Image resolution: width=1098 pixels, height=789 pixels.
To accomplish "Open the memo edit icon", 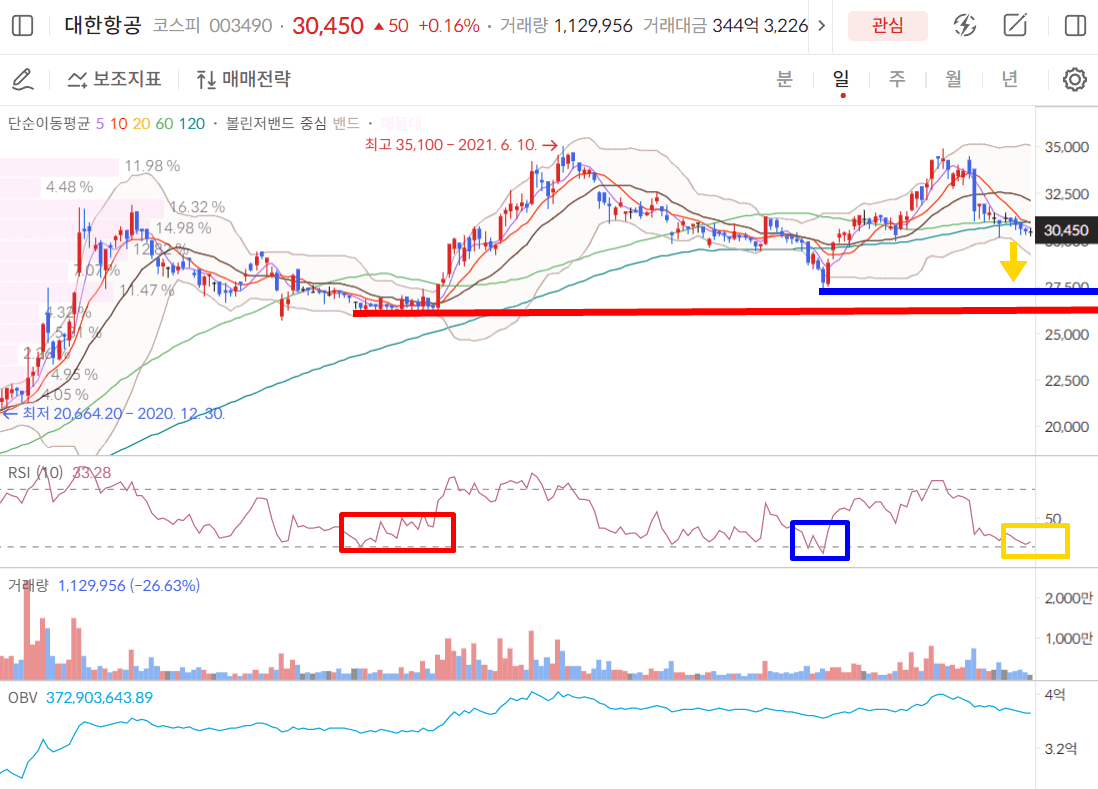I will (1016, 26).
